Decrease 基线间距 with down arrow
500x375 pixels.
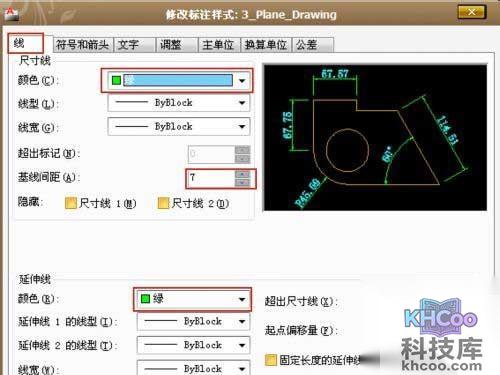pyautogui.click(x=242, y=183)
